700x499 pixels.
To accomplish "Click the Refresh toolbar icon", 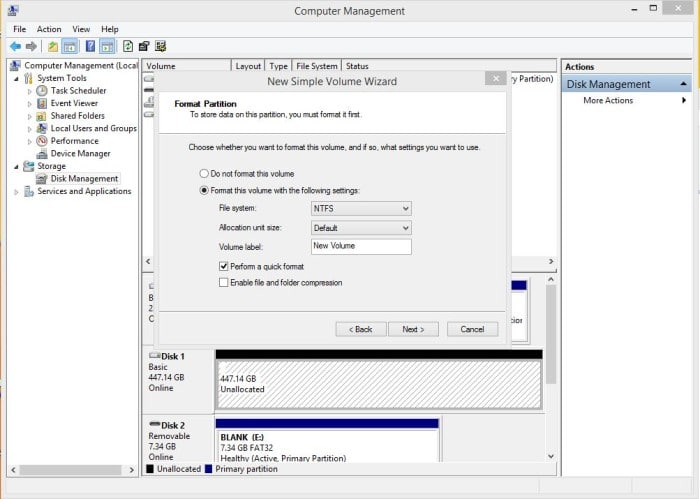I will point(128,46).
